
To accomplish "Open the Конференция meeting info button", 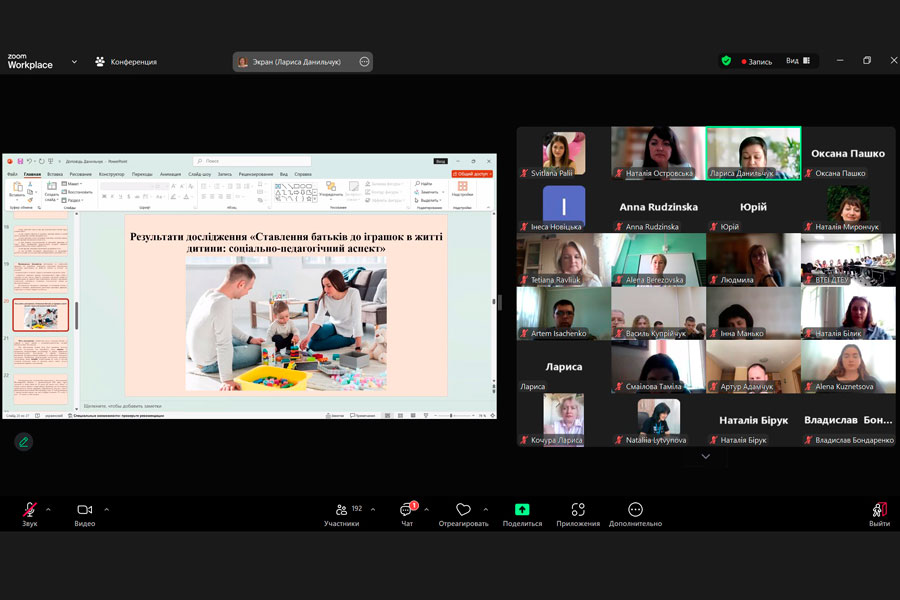I will (126, 61).
